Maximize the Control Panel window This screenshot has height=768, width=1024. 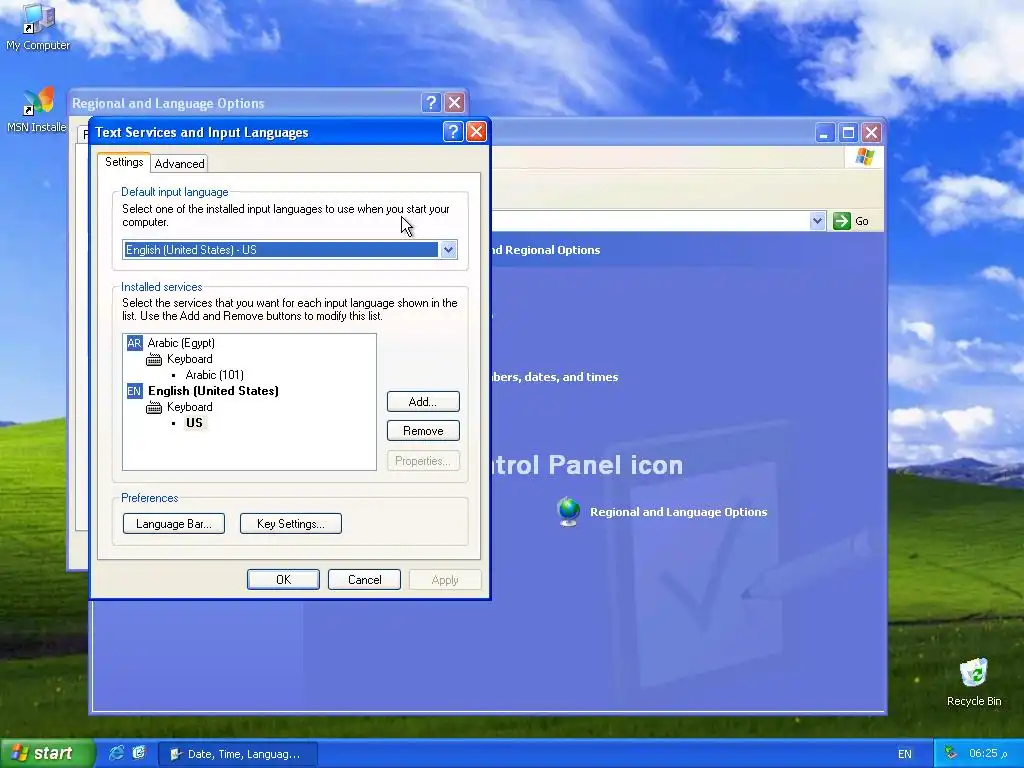(848, 133)
